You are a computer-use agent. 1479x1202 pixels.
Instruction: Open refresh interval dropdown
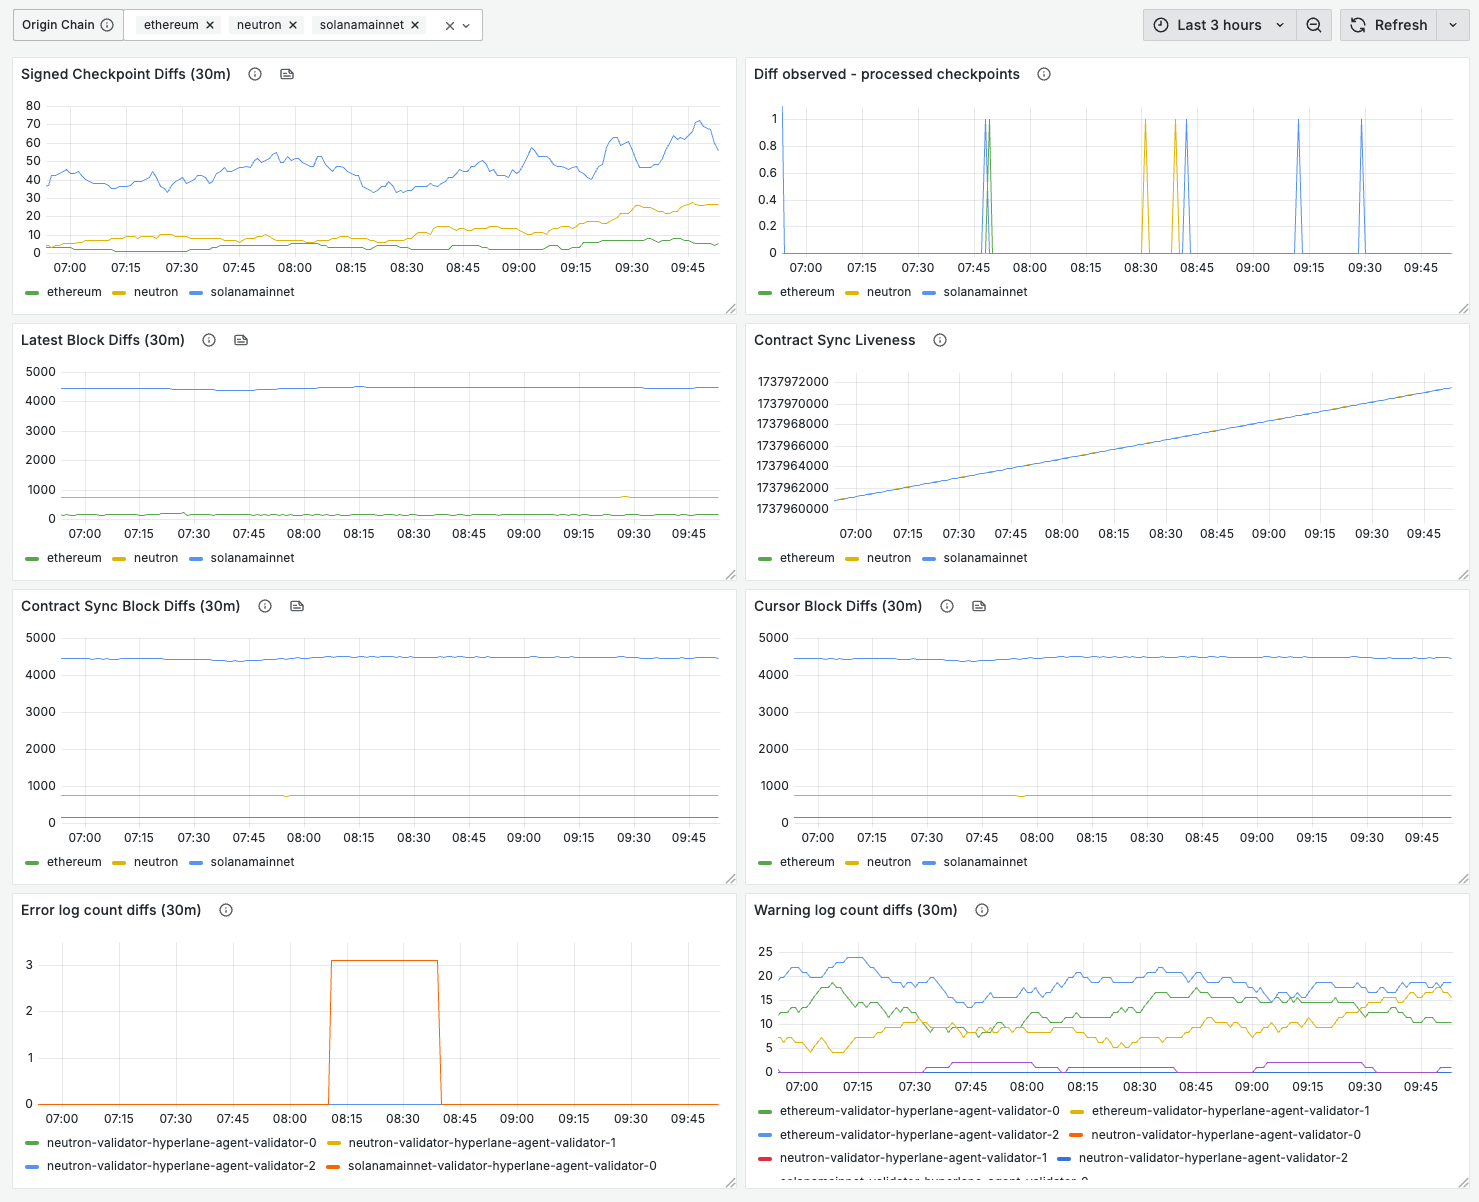click(1453, 25)
